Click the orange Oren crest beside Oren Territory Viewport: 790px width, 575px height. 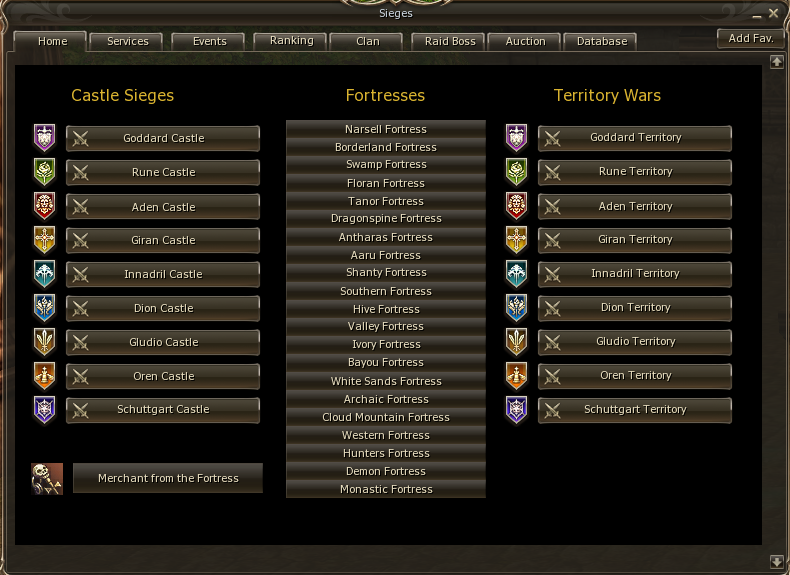[516, 375]
